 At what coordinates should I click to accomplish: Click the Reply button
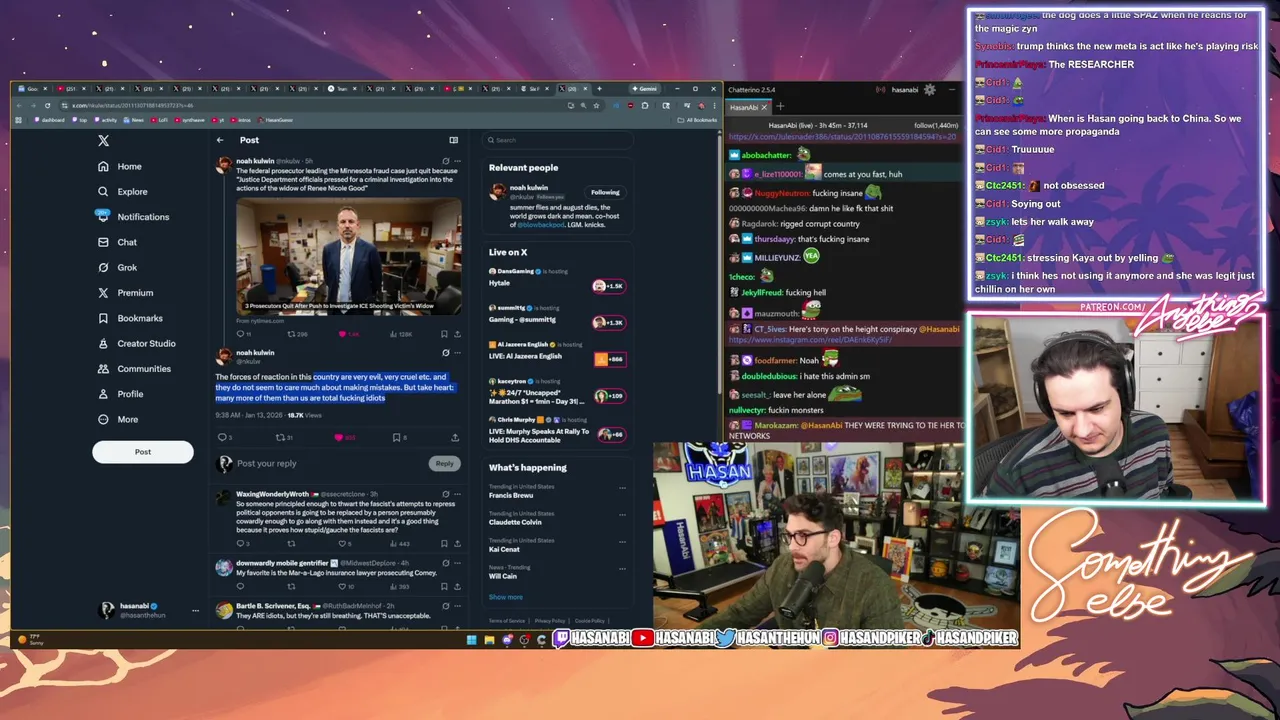coord(444,463)
